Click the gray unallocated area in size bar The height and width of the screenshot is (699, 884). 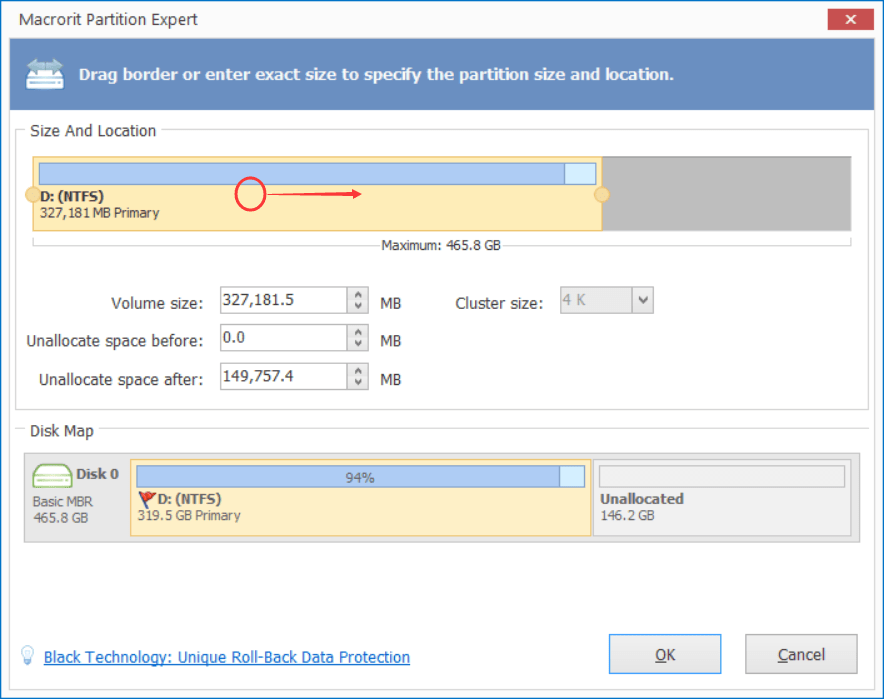[727, 193]
